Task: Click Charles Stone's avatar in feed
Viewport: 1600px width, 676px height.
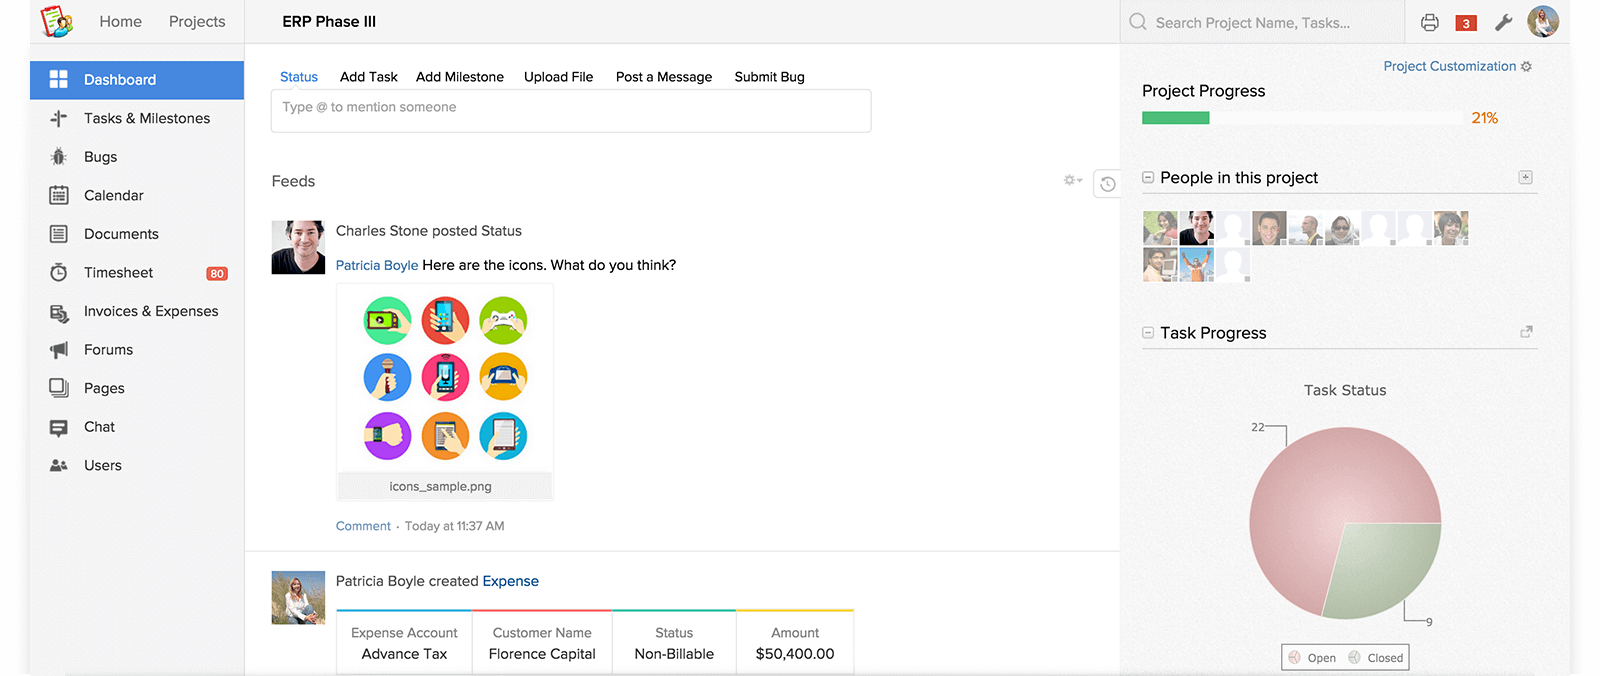Action: (x=298, y=247)
